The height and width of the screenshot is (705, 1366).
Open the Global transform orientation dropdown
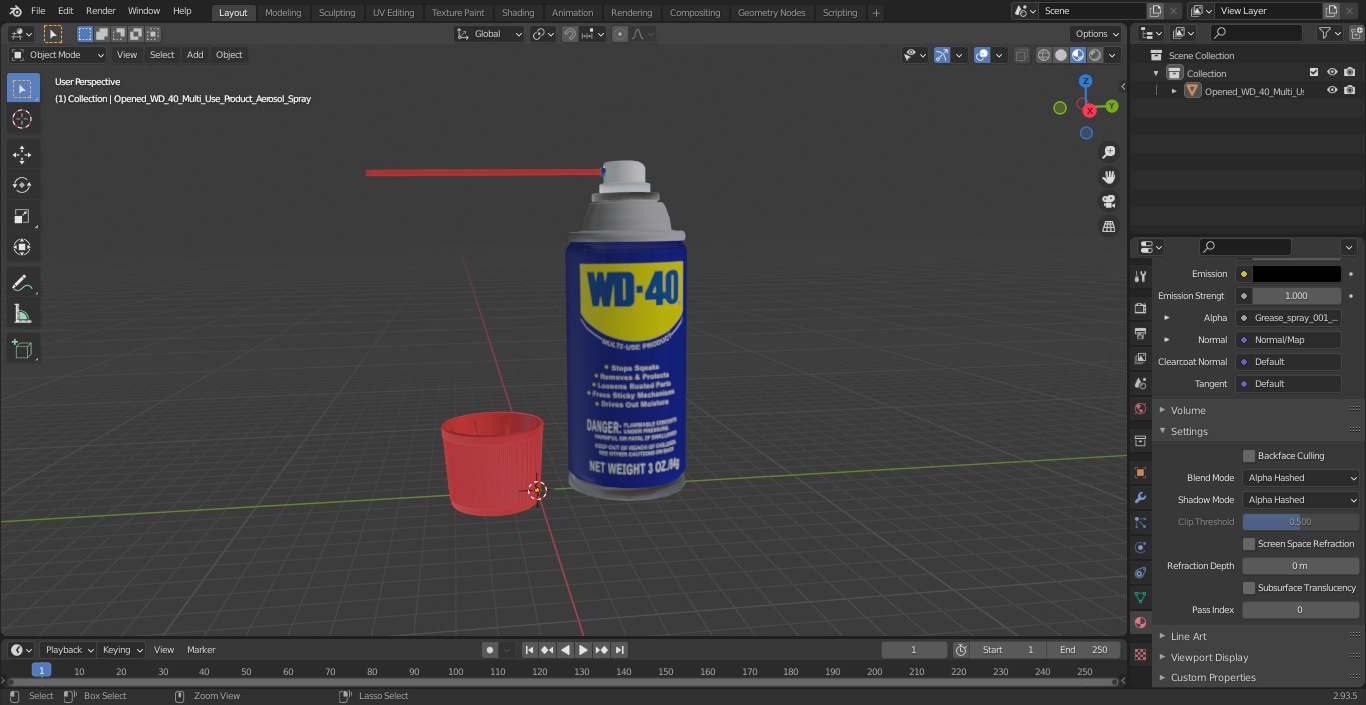pos(490,34)
